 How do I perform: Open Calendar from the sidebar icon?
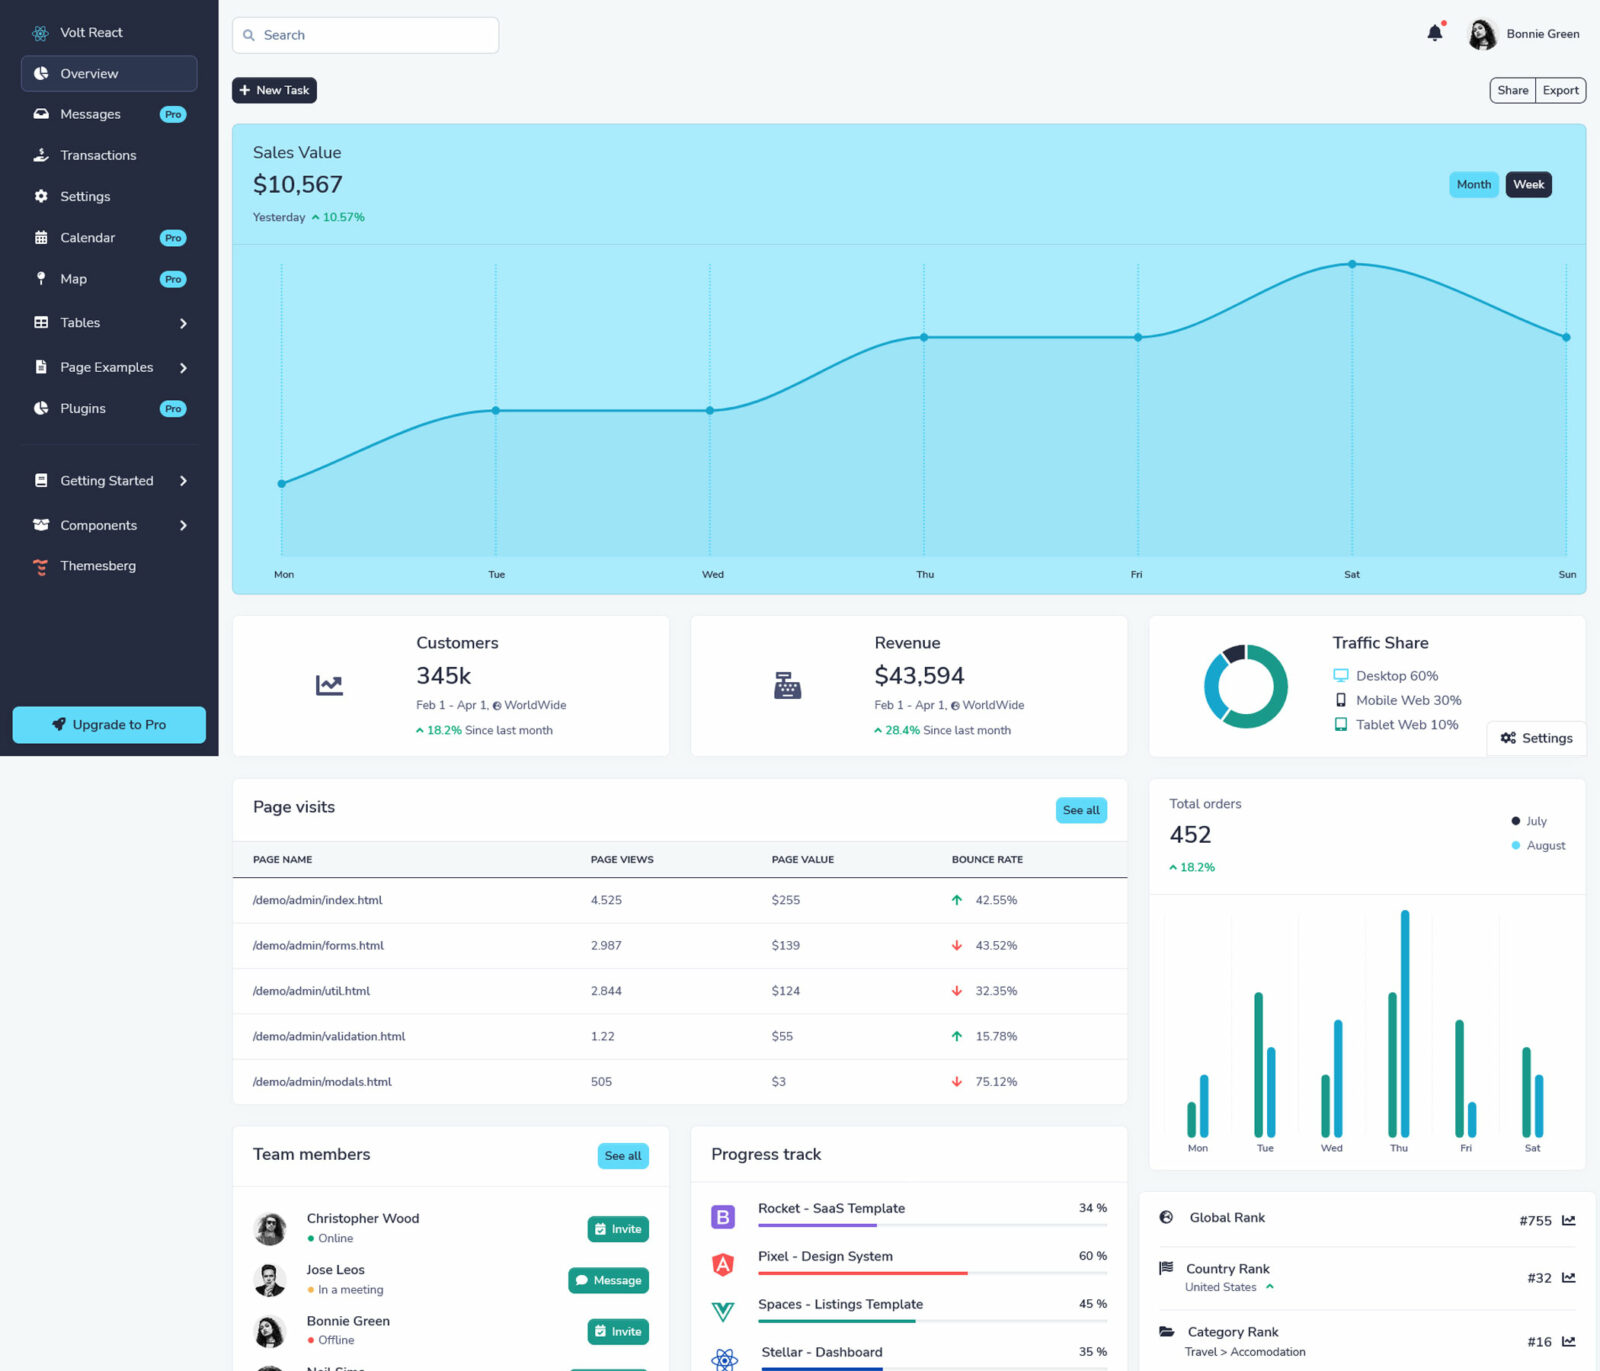pyautogui.click(x=39, y=237)
